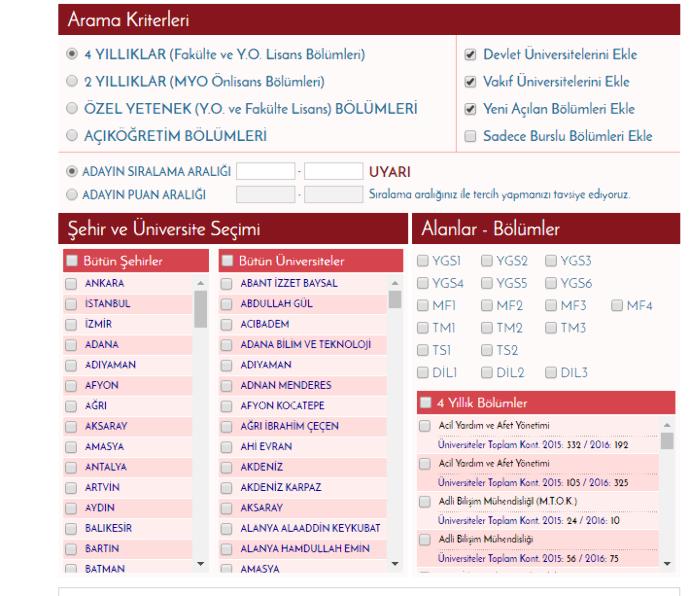690x596 pixels.
Task: Select 2 YILLIKLAR MYO Önlisans radio option
Action: coord(72,81)
